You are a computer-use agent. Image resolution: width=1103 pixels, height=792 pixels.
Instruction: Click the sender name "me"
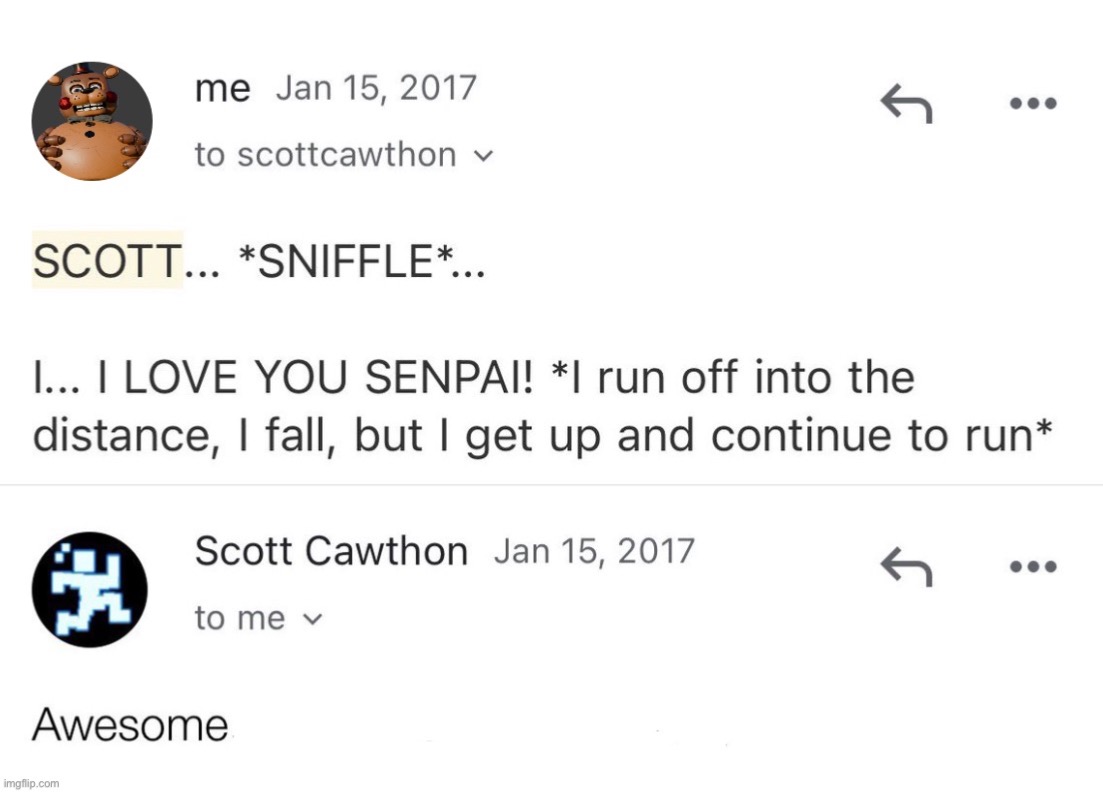(x=222, y=90)
